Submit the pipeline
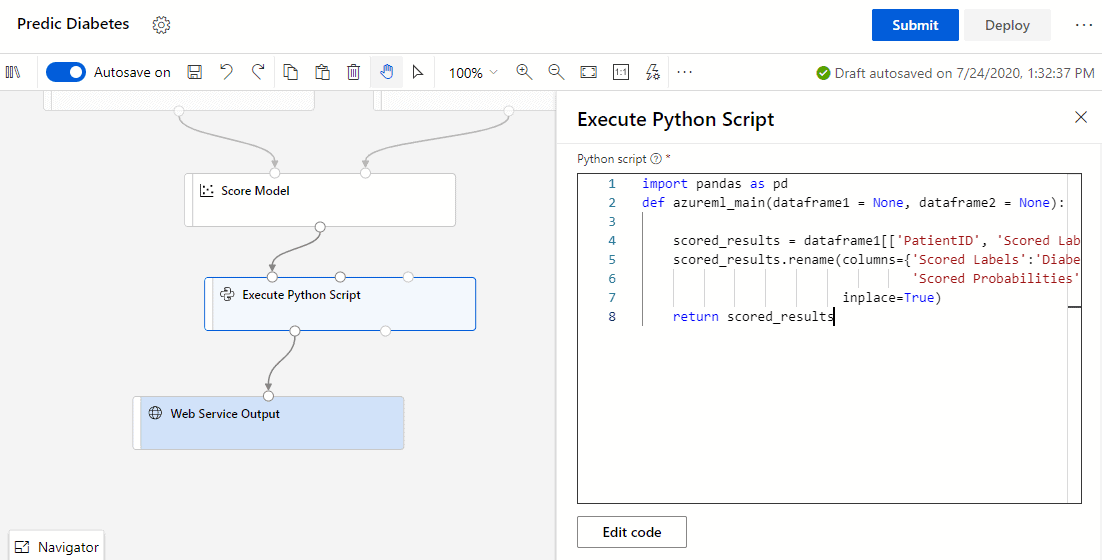The height and width of the screenshot is (560, 1102). click(915, 25)
